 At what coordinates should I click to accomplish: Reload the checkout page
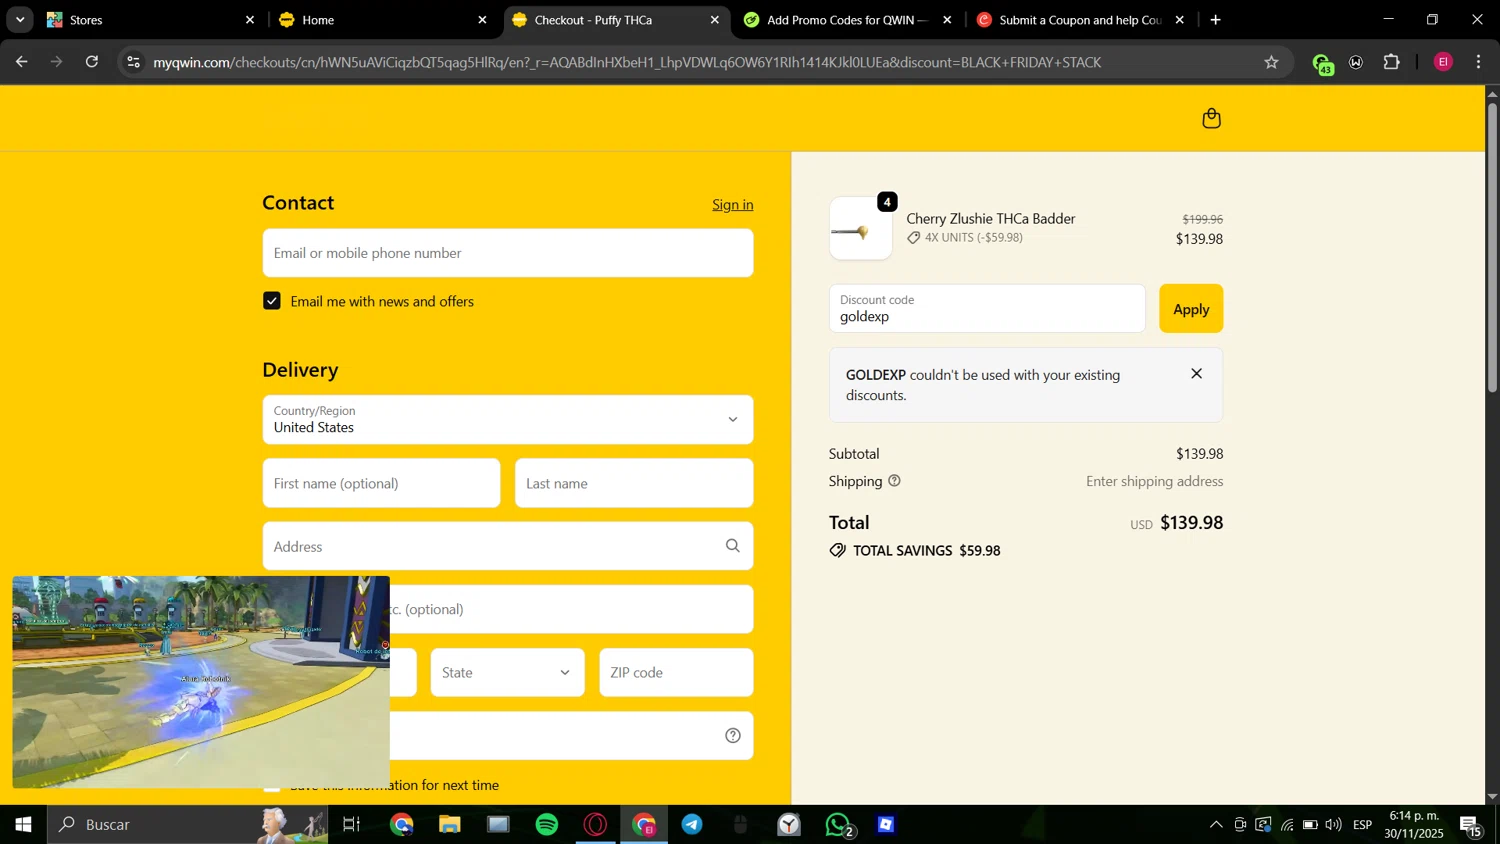92,62
